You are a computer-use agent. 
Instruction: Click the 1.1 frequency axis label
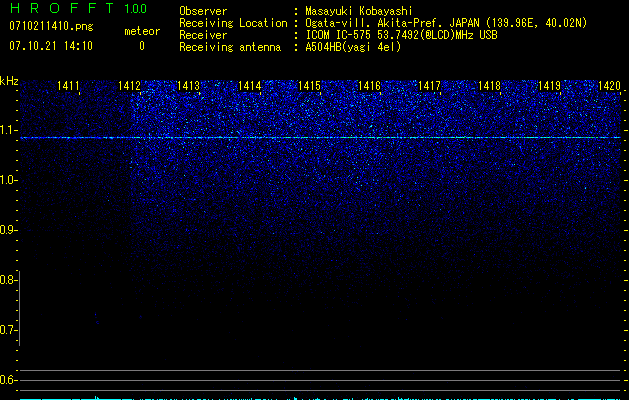click(x=7, y=130)
